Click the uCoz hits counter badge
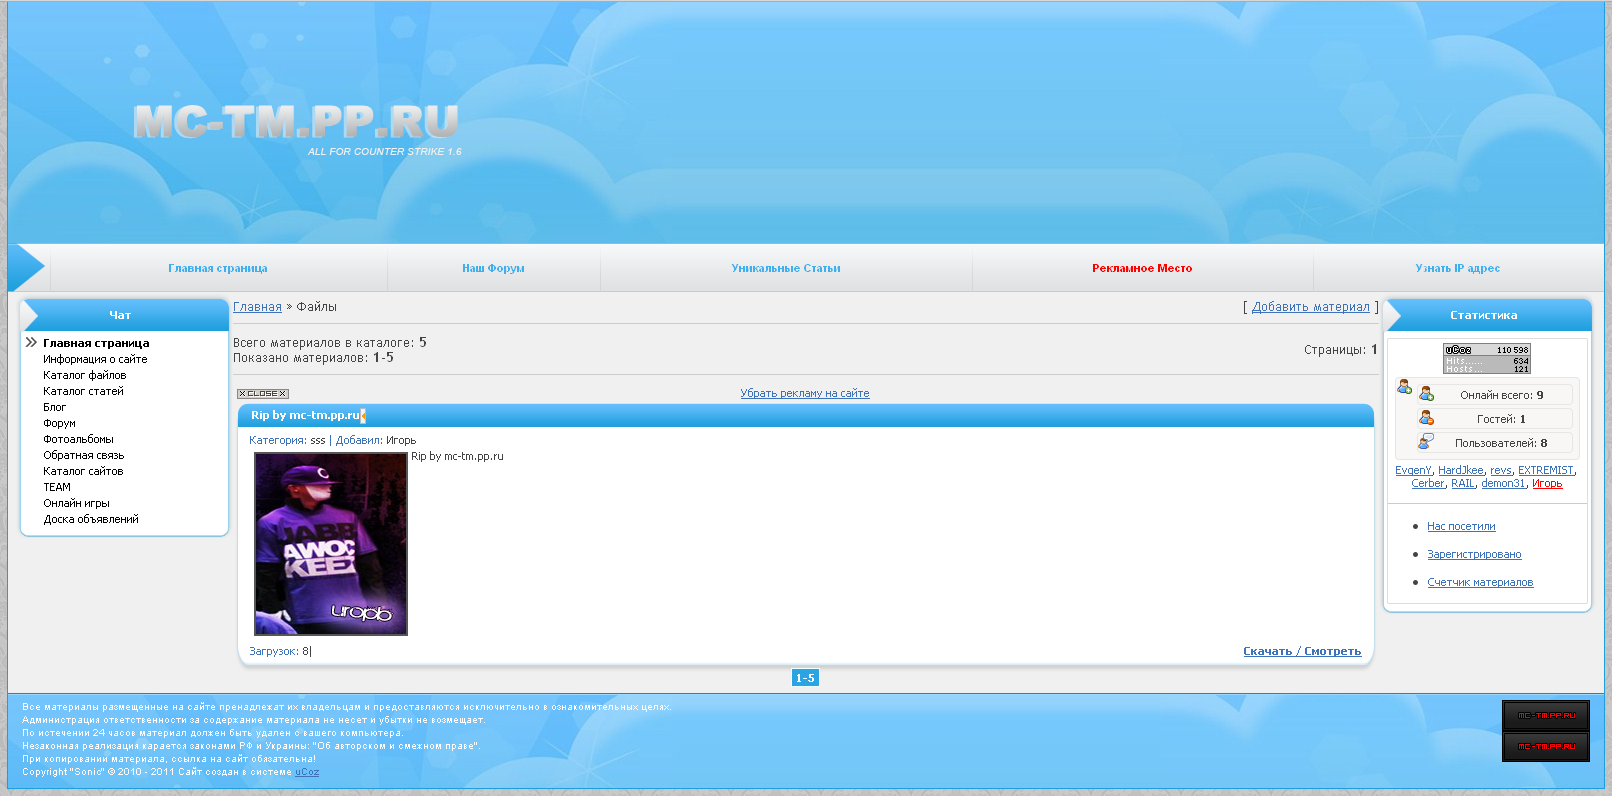This screenshot has width=1612, height=796. click(1486, 358)
